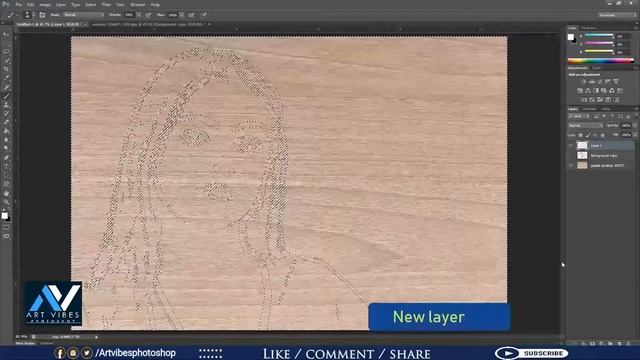
Task: Select the Clone Stamp tool
Action: point(6,105)
